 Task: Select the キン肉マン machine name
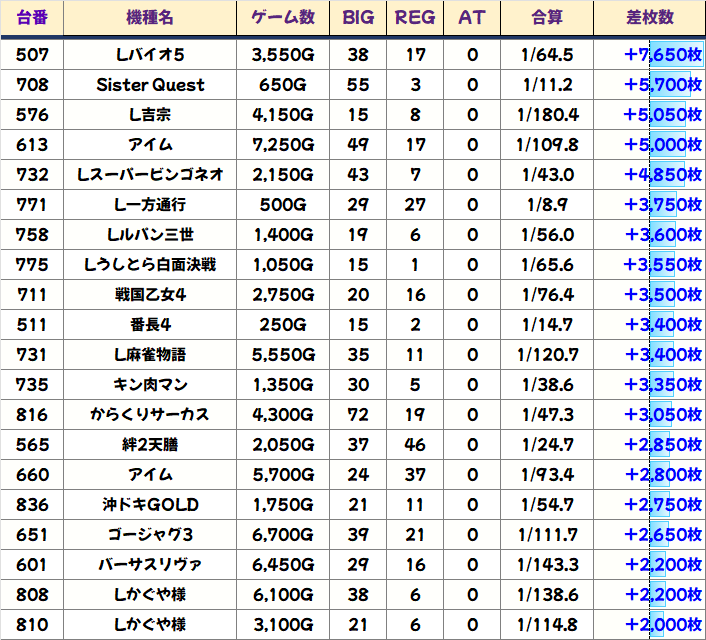pos(150,385)
